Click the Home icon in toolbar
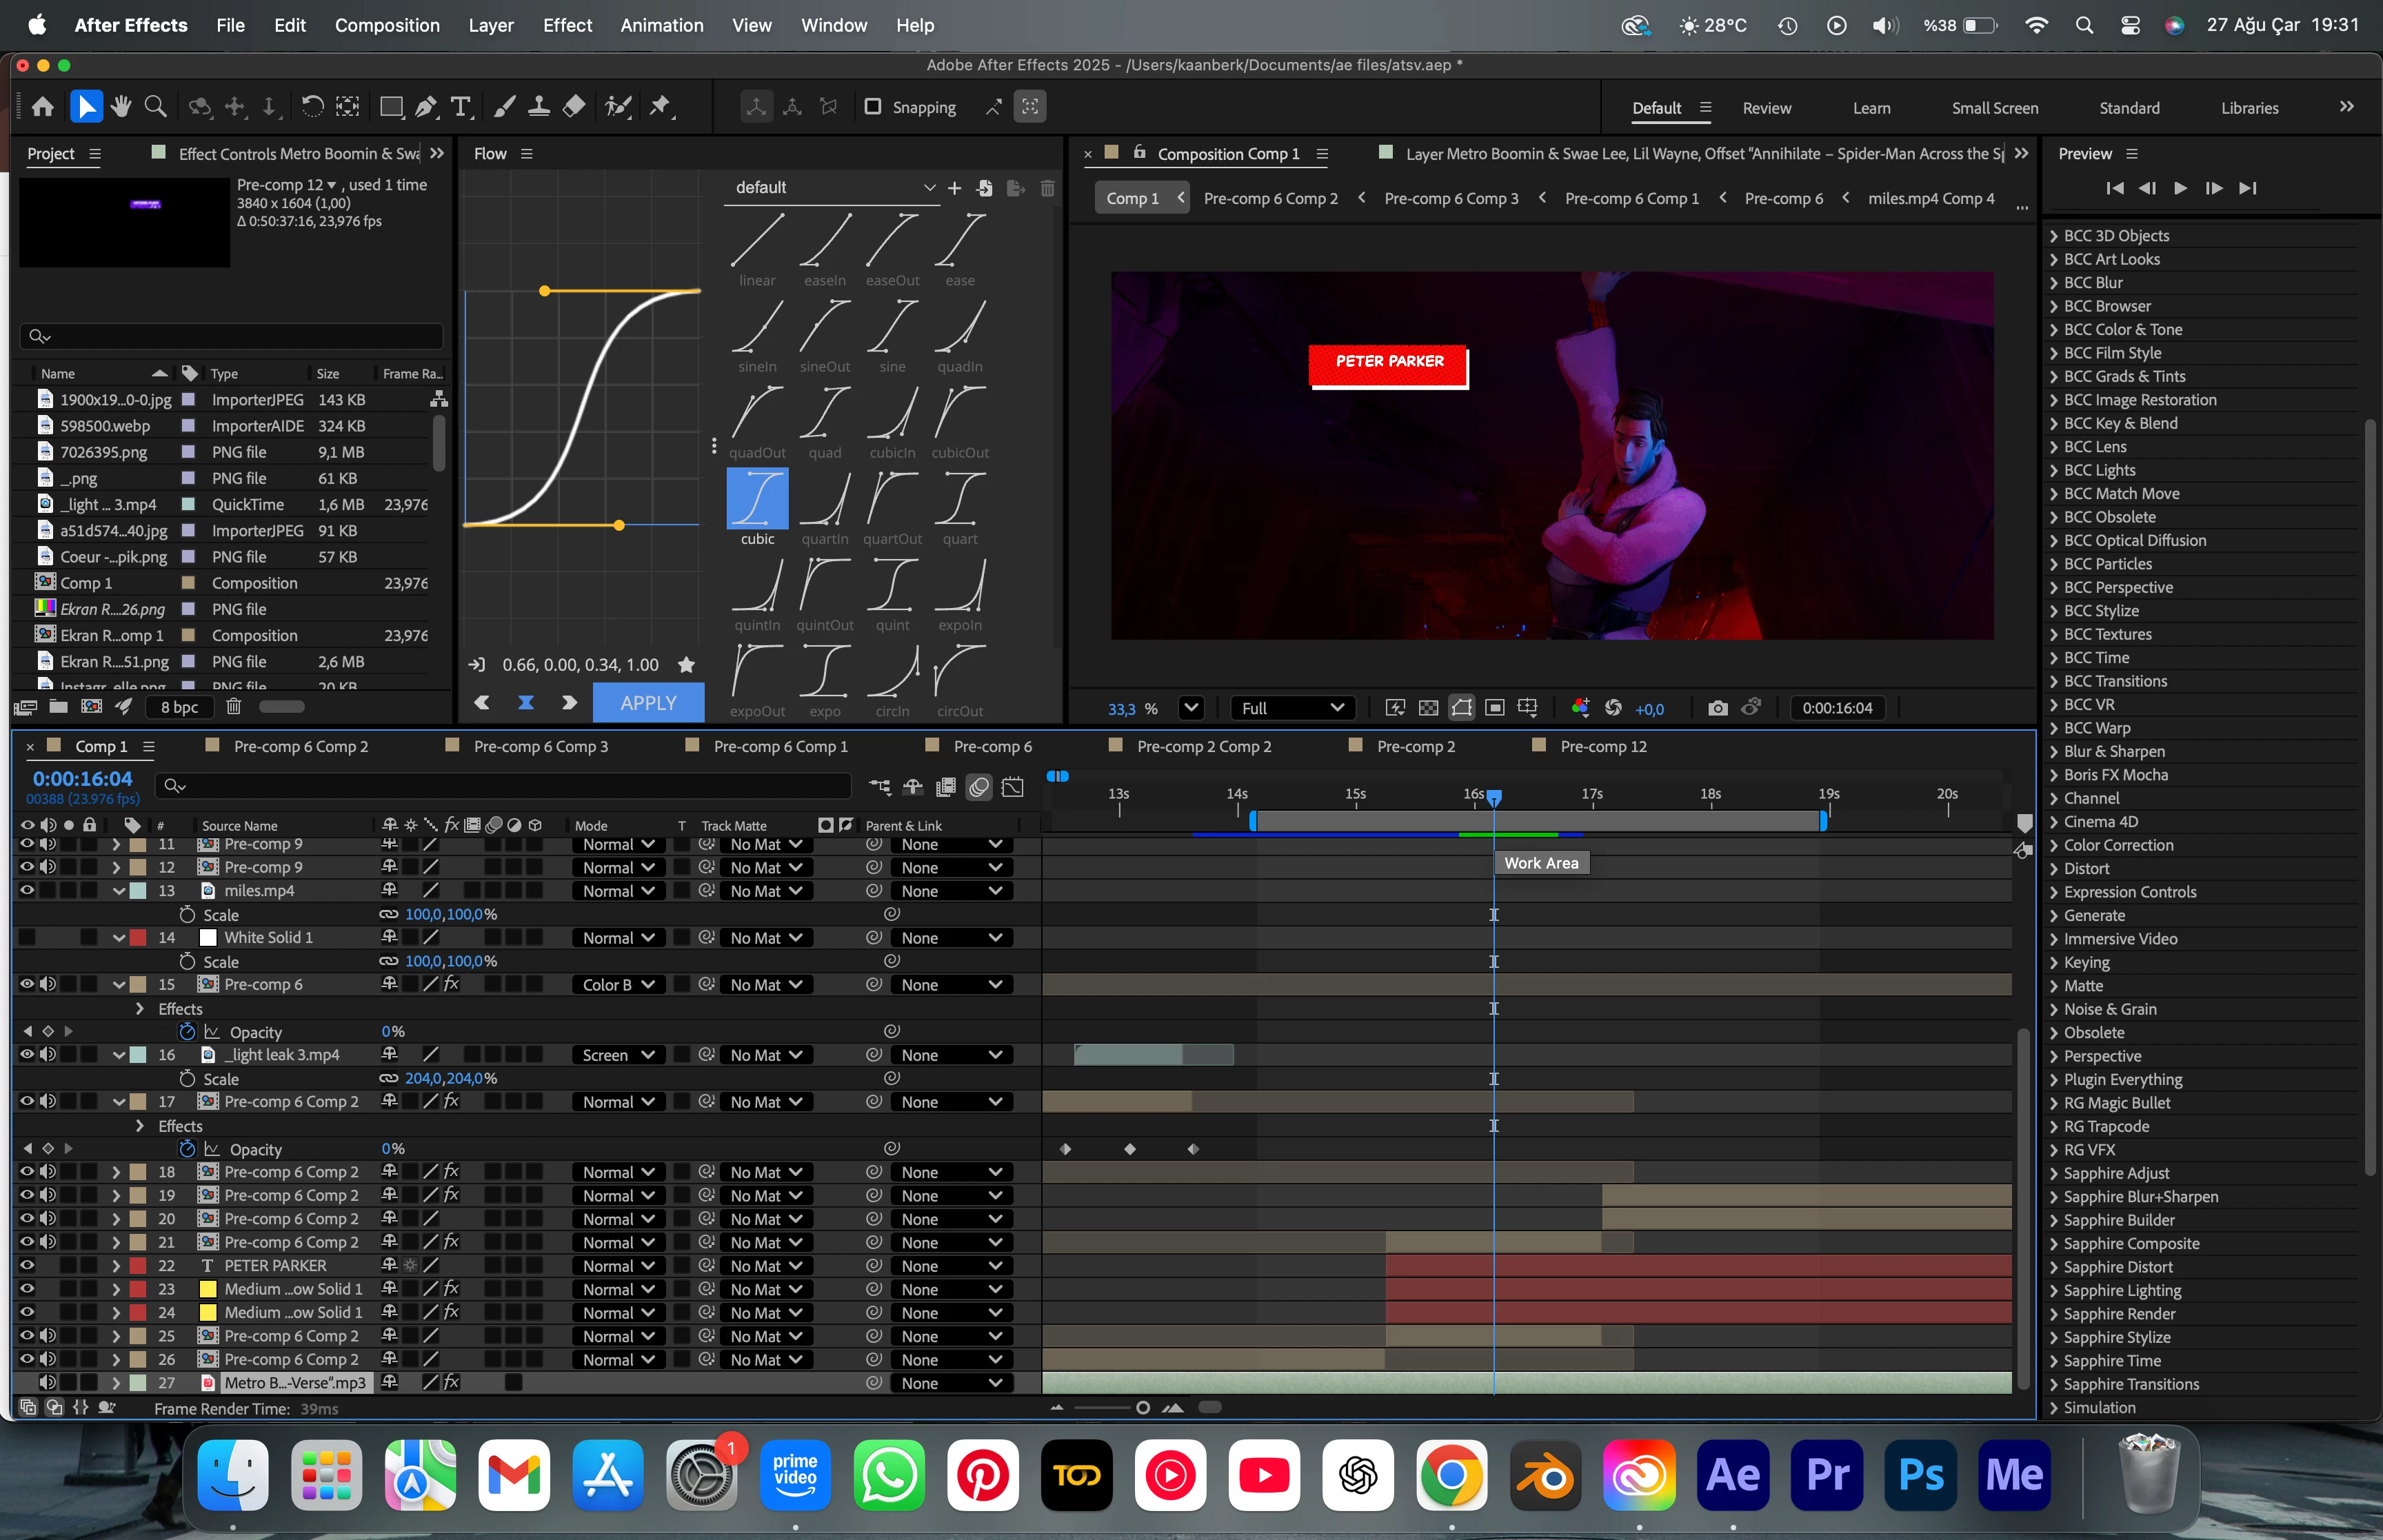Image resolution: width=2383 pixels, height=1540 pixels. click(x=43, y=107)
